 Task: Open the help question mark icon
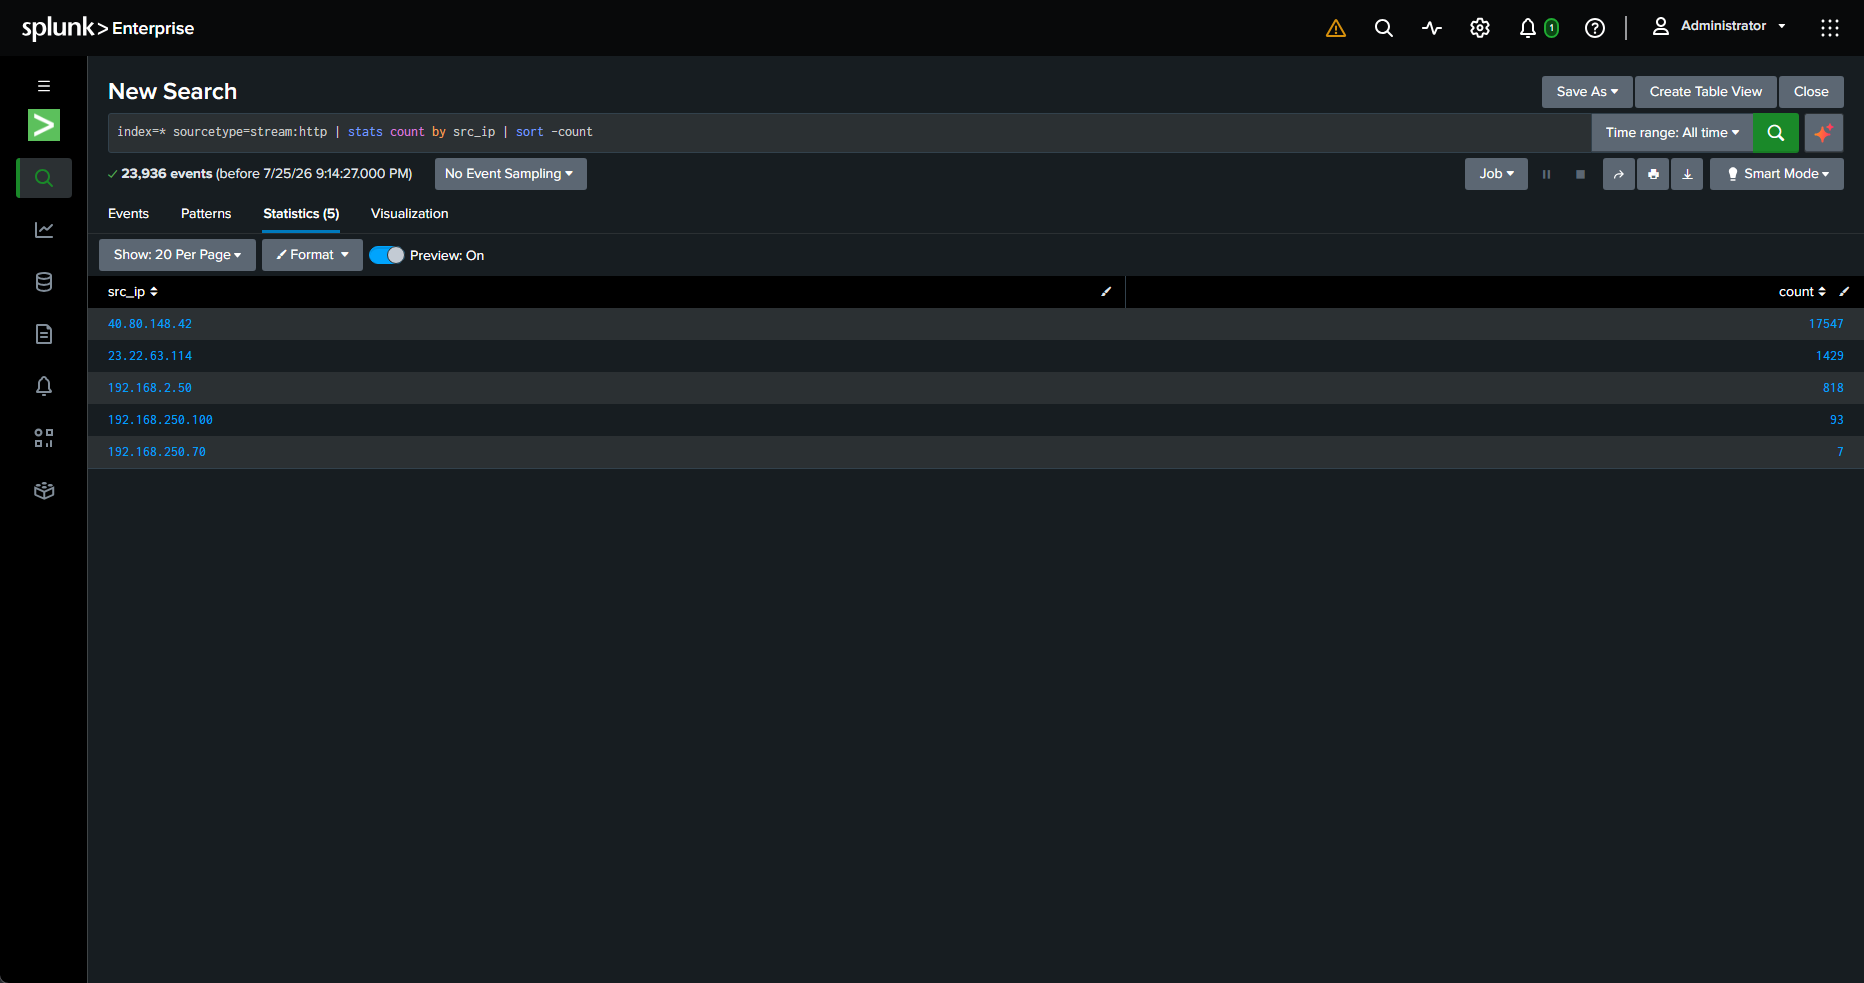pyautogui.click(x=1595, y=28)
